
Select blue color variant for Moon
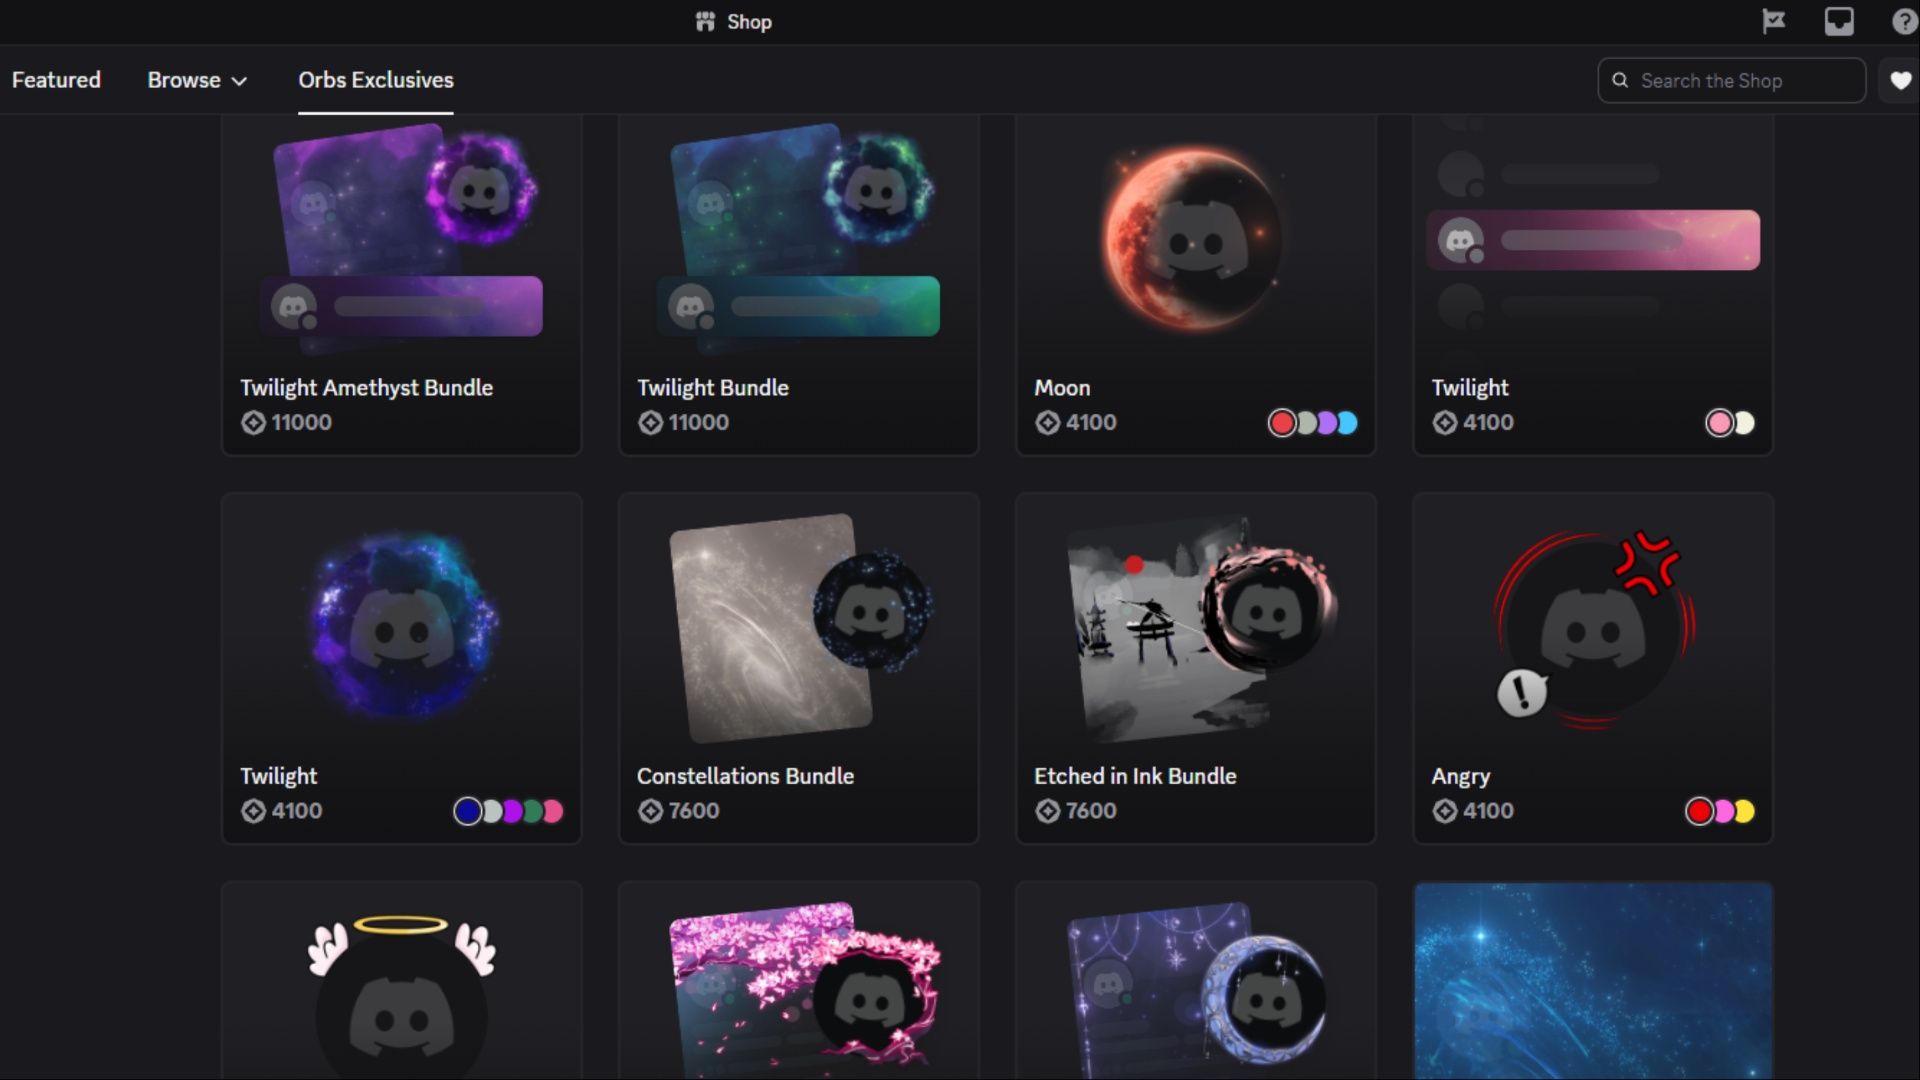[x=1349, y=423]
